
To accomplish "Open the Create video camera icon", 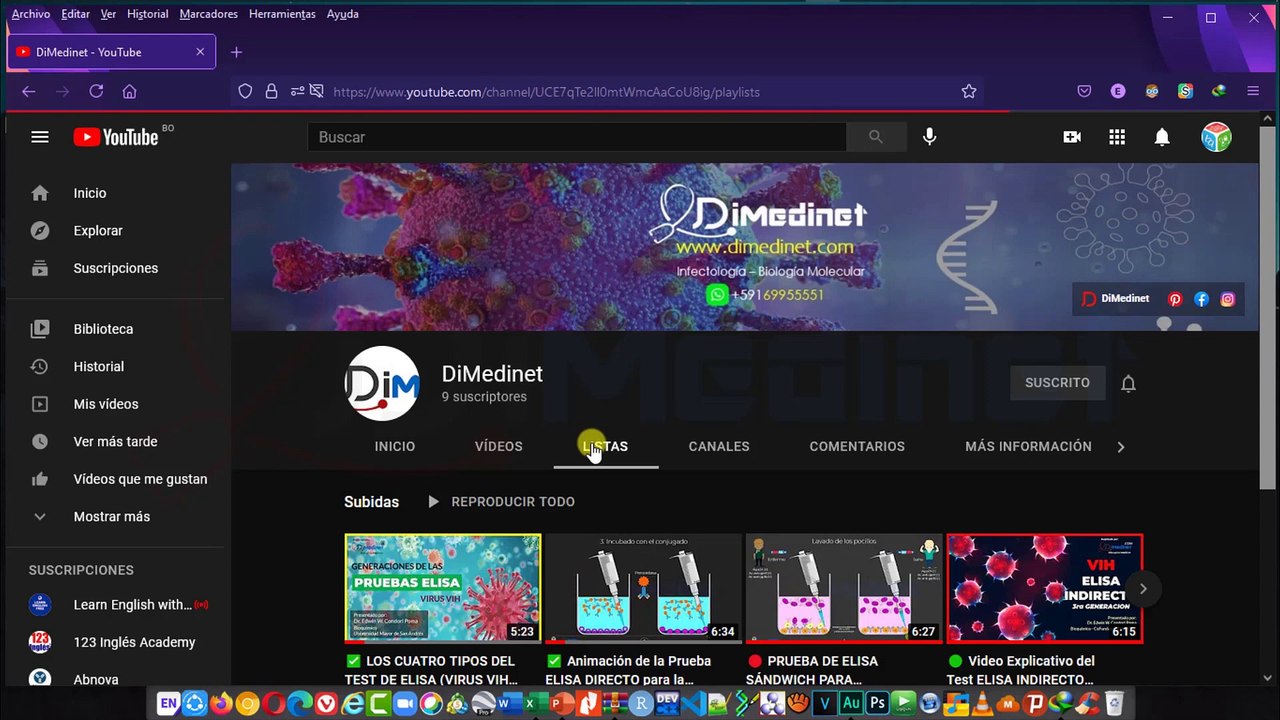I will point(1072,137).
